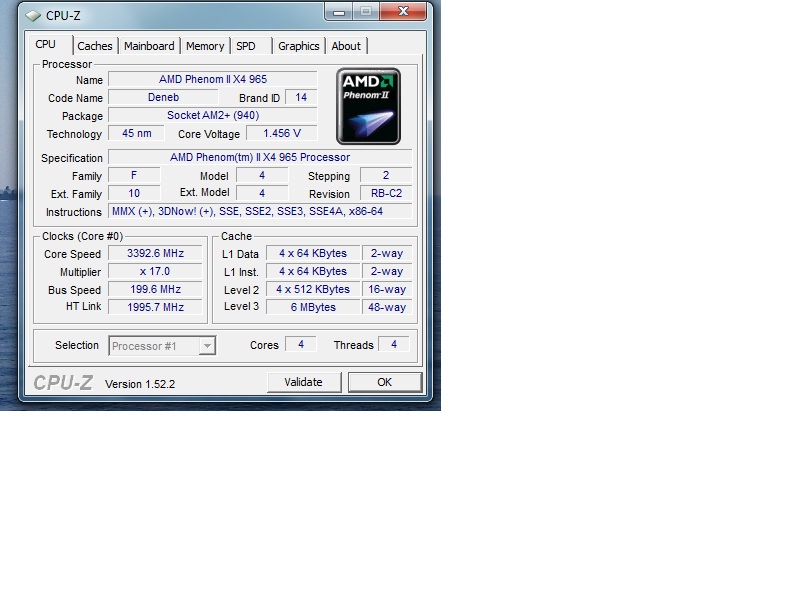Click the Level 2 value '4 x 512 KBytes'

(313, 289)
